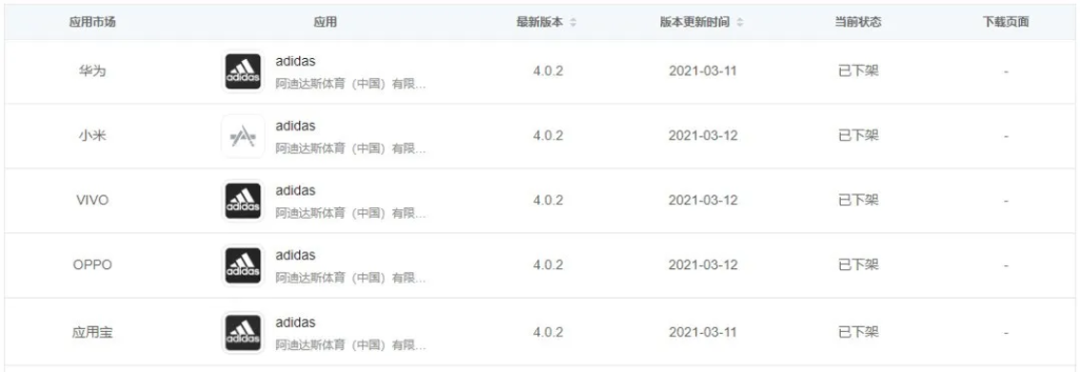Image resolution: width=1080 pixels, height=372 pixels.
Task: Select the OPPO market cell
Action: (92, 265)
